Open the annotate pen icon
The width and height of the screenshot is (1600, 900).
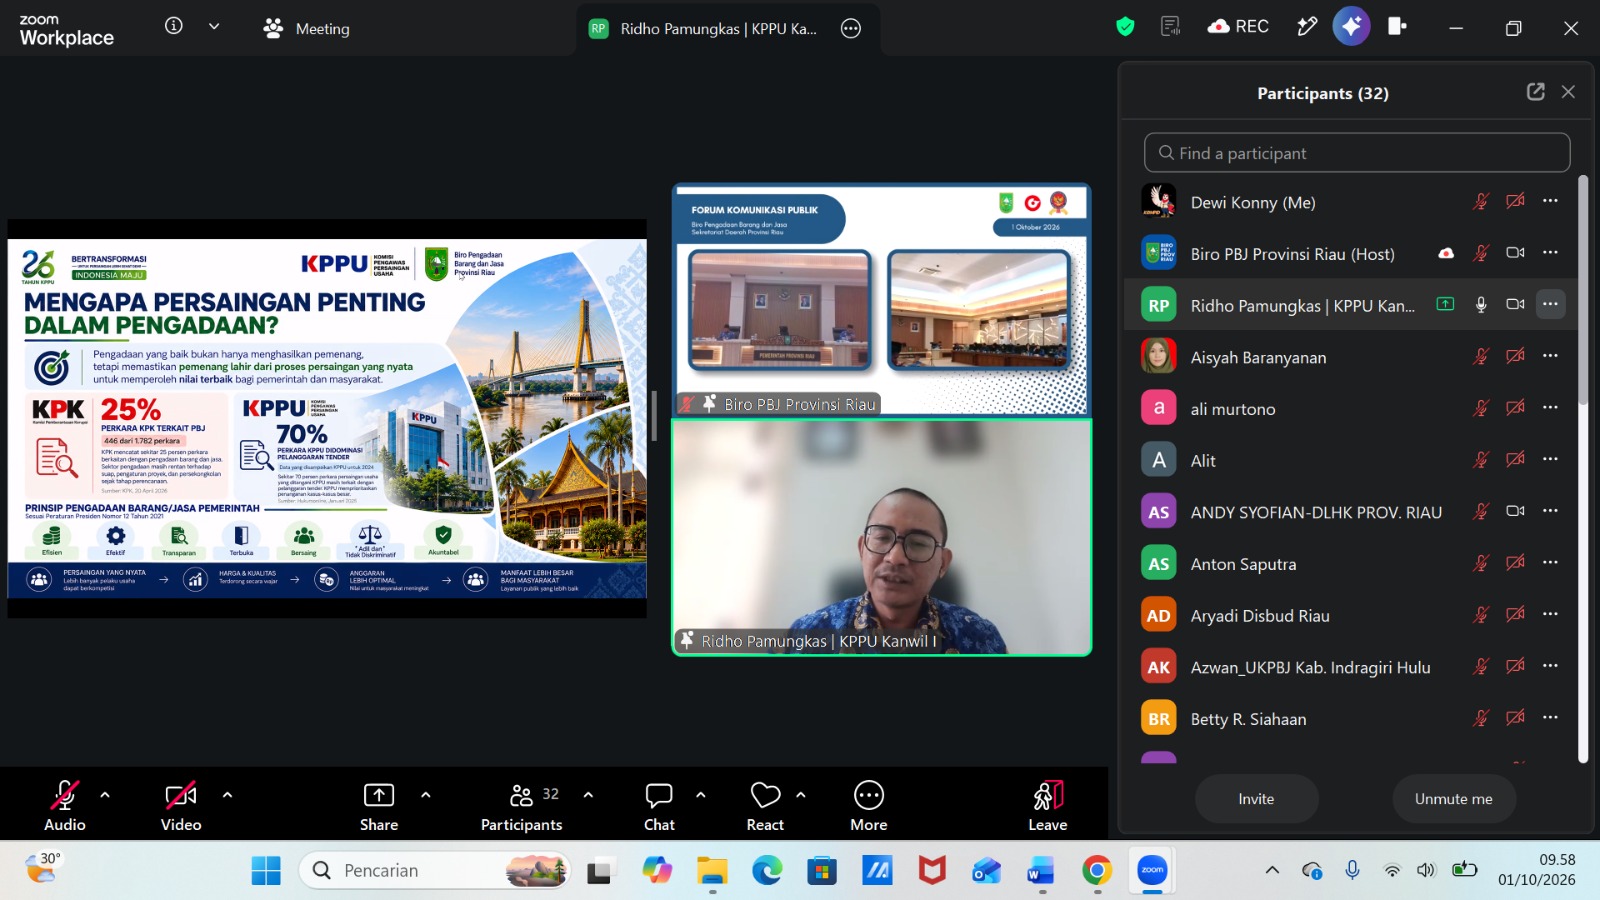point(1307,27)
